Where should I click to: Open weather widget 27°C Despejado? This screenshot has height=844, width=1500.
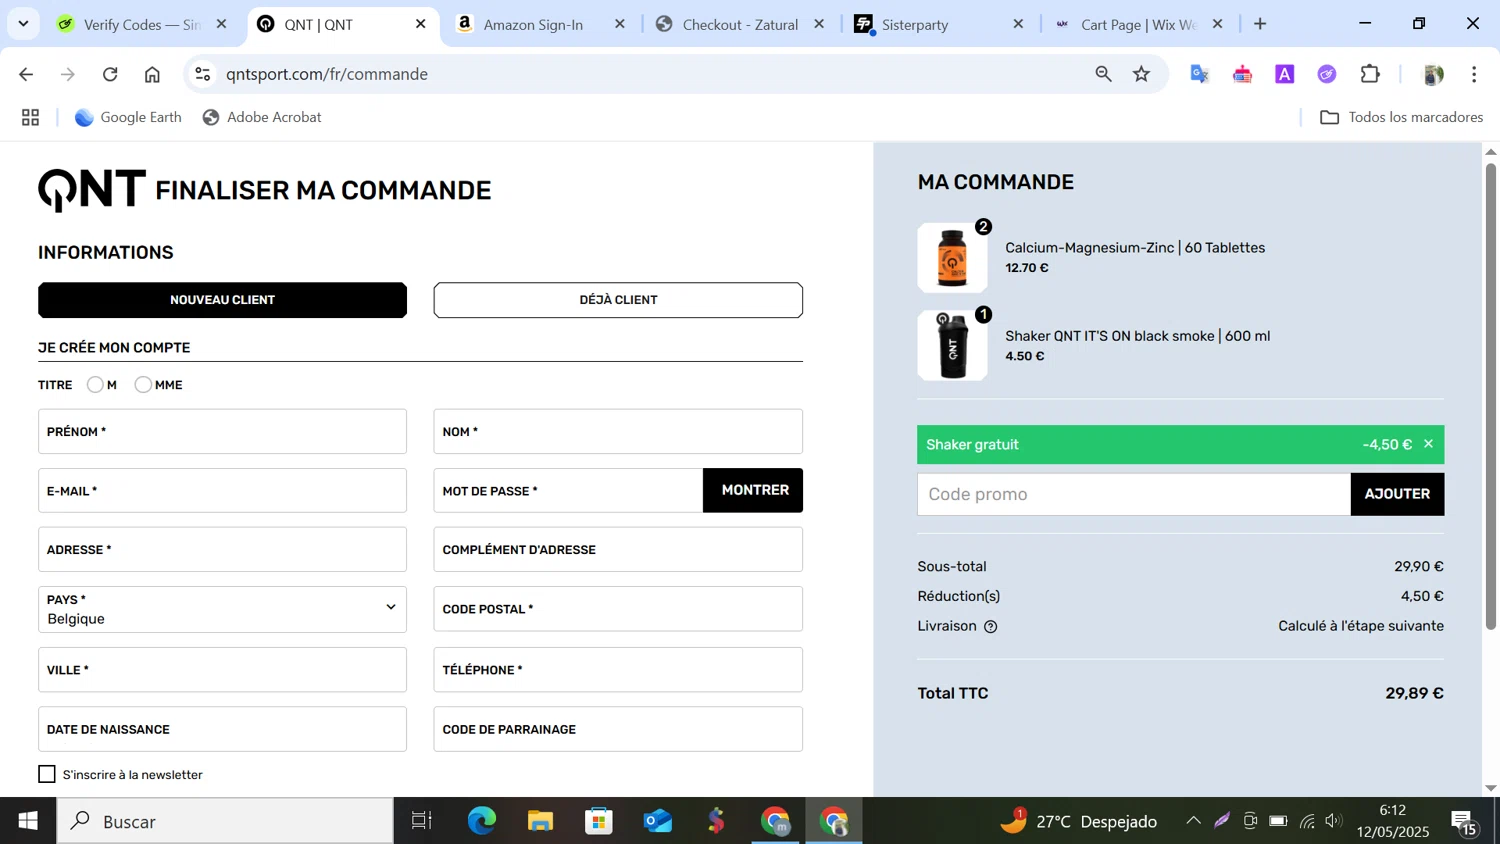point(1079,821)
